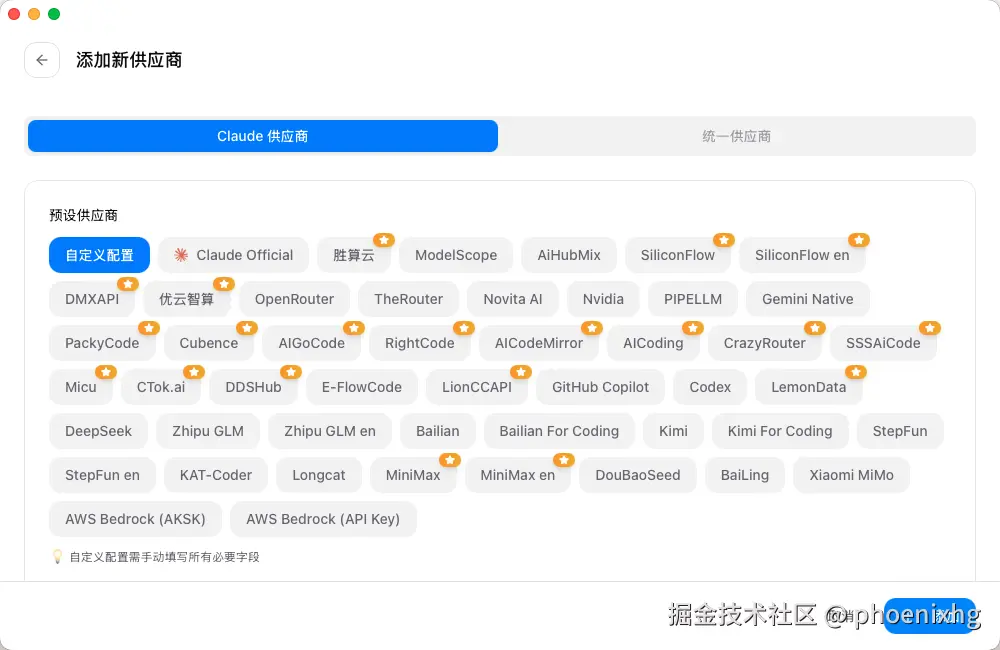Select Xiaomi MiMo provider

pyautogui.click(x=851, y=475)
